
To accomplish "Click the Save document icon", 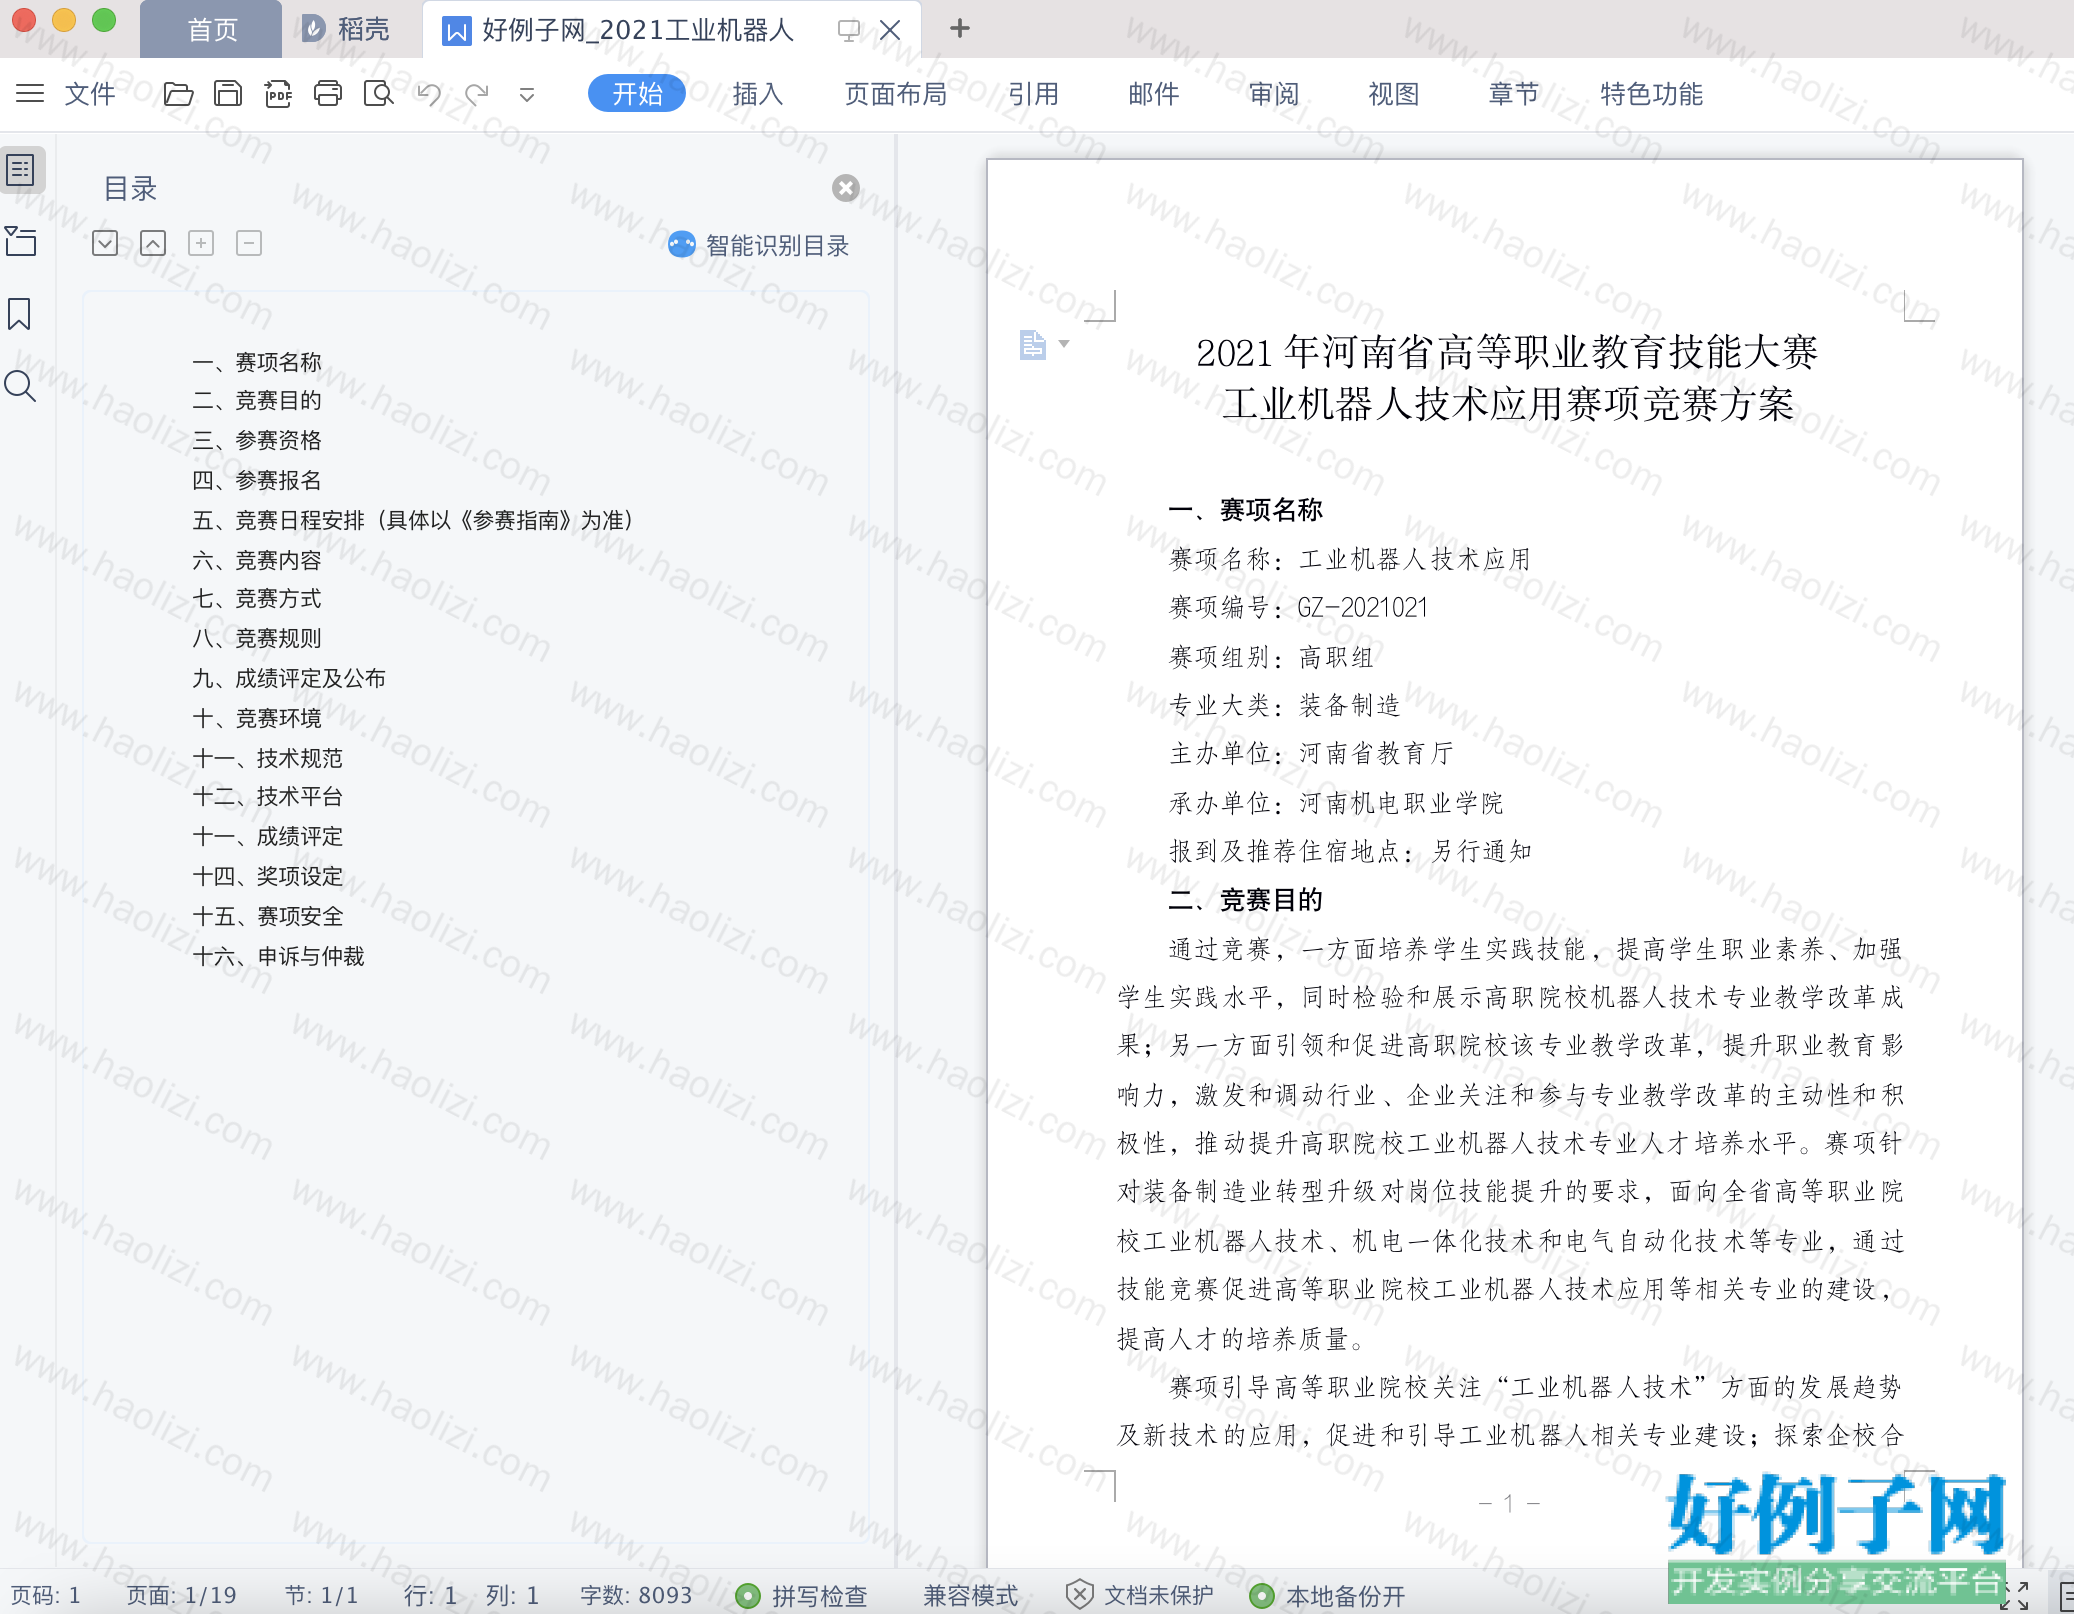I will pyautogui.click(x=228, y=94).
